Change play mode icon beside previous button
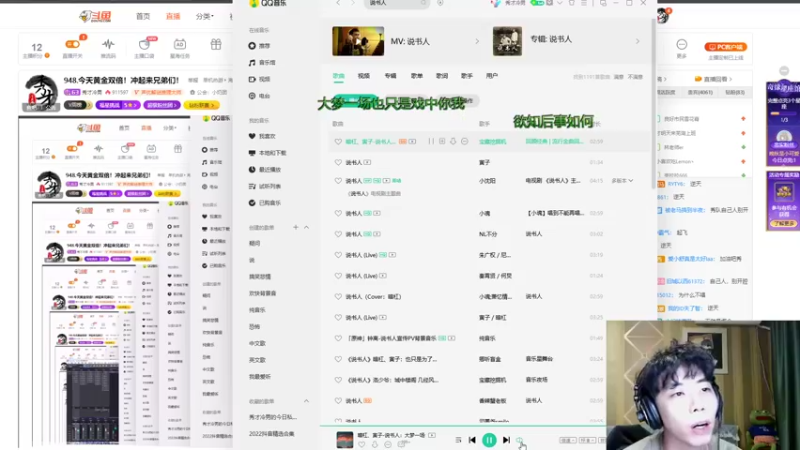This screenshot has width=800, height=450. (x=458, y=440)
